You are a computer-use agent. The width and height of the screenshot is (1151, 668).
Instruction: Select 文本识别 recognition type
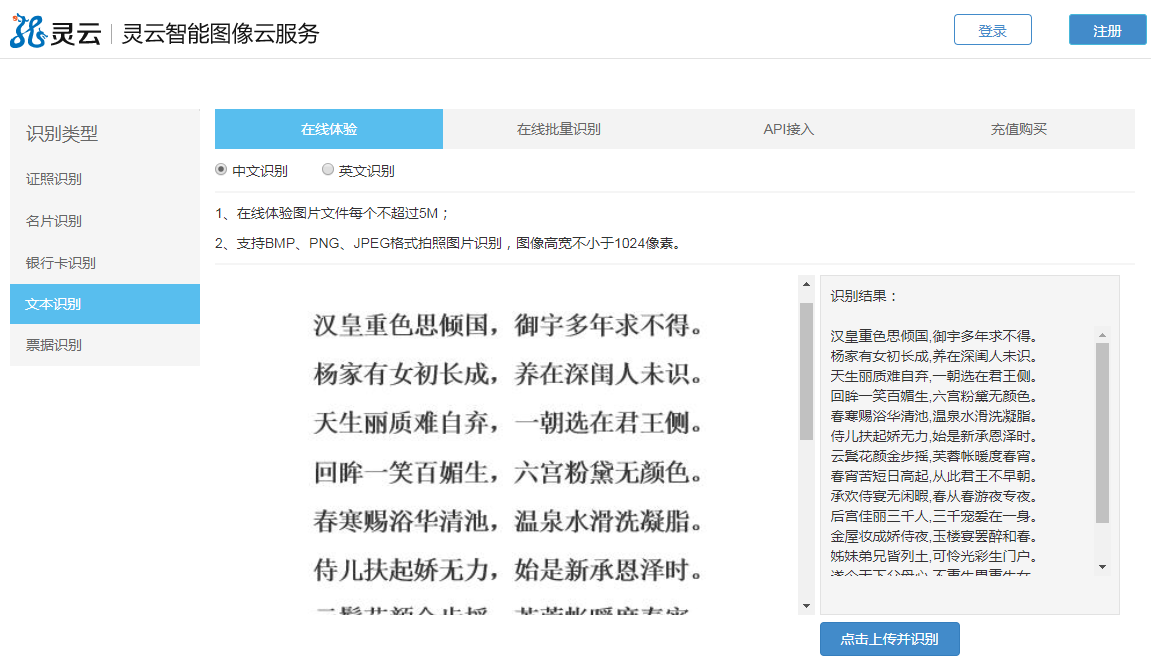[x=54, y=304]
